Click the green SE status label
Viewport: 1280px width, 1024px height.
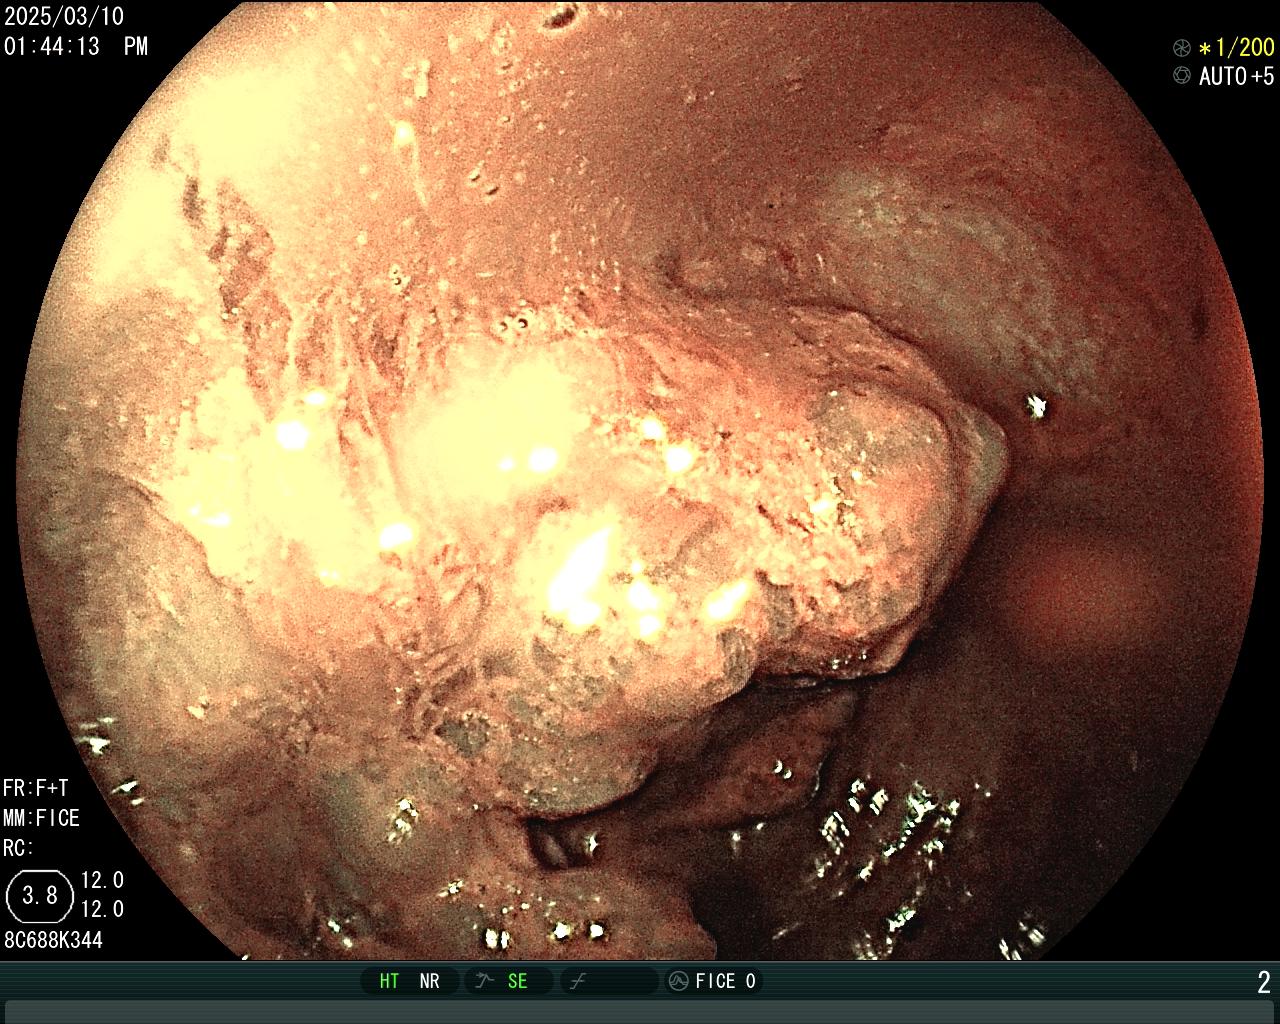coord(517,982)
